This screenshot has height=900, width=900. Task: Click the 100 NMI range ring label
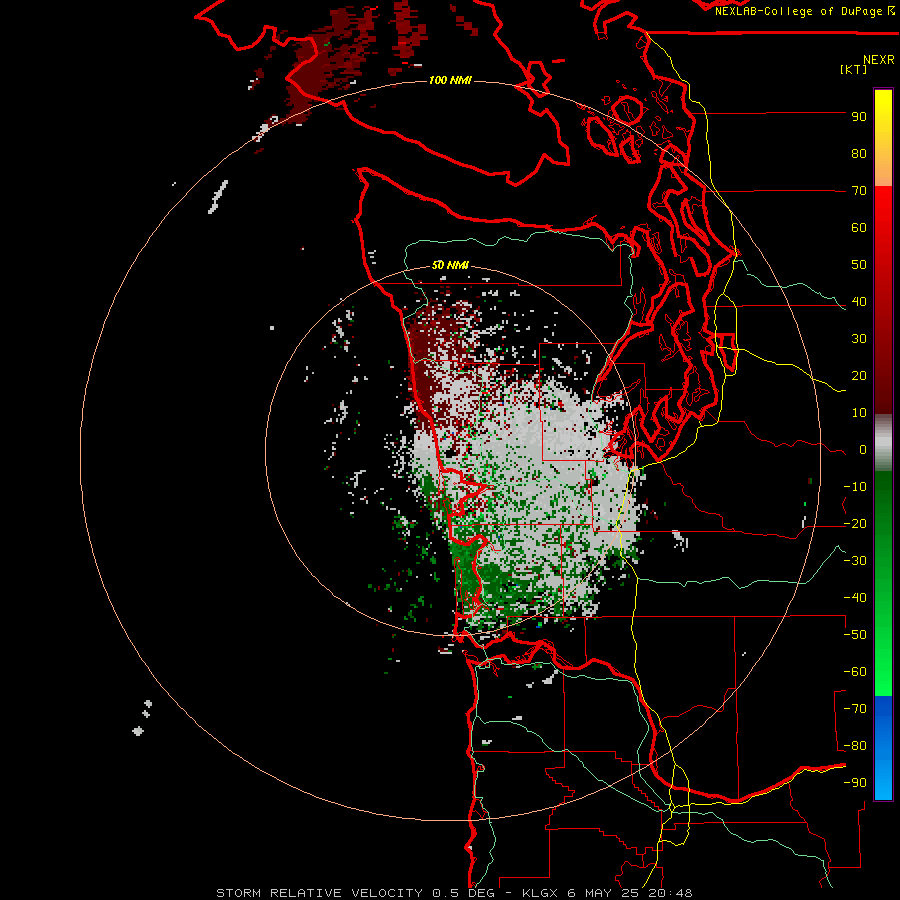[x=450, y=80]
